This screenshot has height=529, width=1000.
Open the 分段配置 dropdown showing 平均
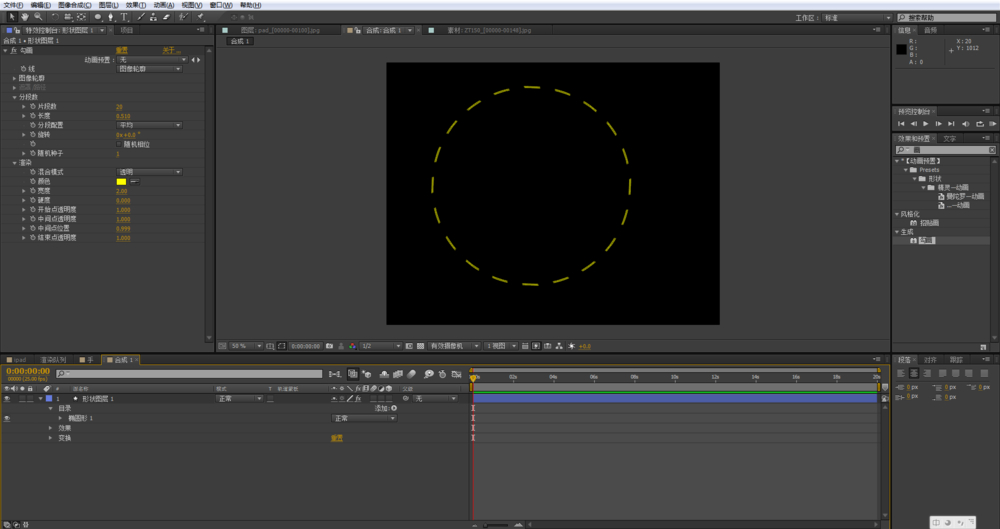click(149, 125)
